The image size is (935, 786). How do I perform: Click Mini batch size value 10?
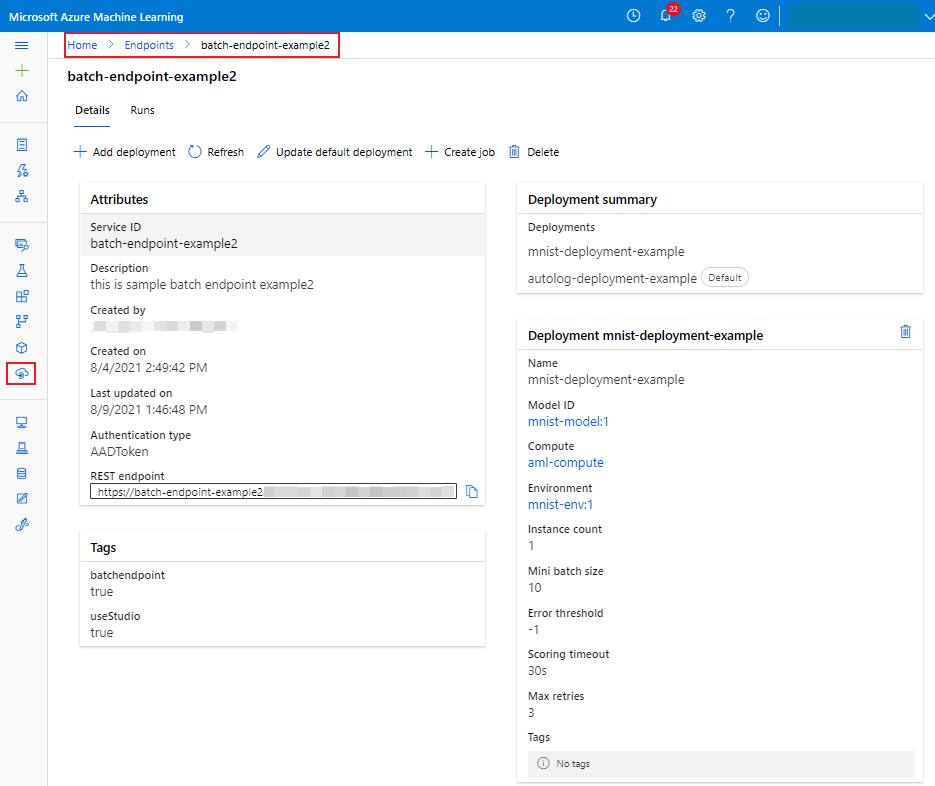(534, 587)
